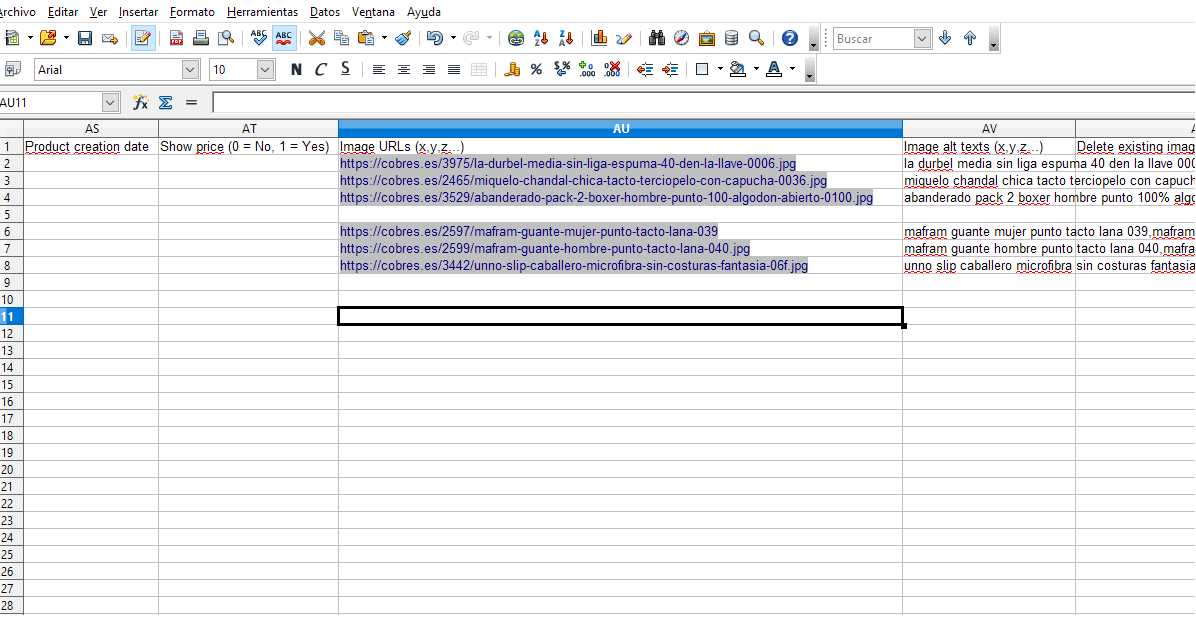Click the Undo arrow icon
Viewport: 1196px width, 620px height.
(435, 38)
